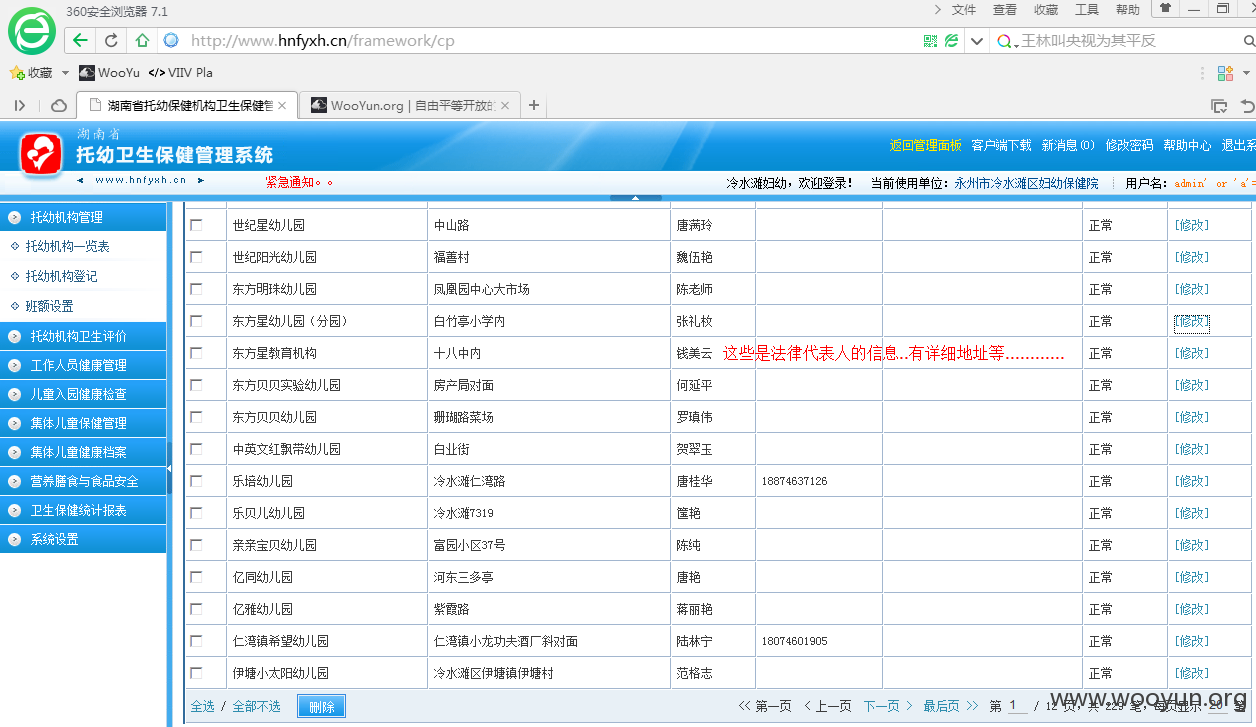
Task: Check the box for 伊塘小太阳幼儿园
Action: 196,673
